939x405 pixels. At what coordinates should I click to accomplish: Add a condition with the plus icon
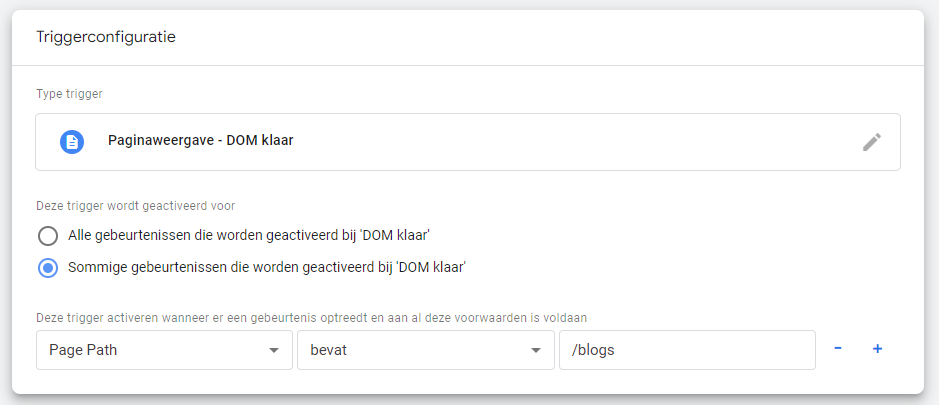(878, 349)
